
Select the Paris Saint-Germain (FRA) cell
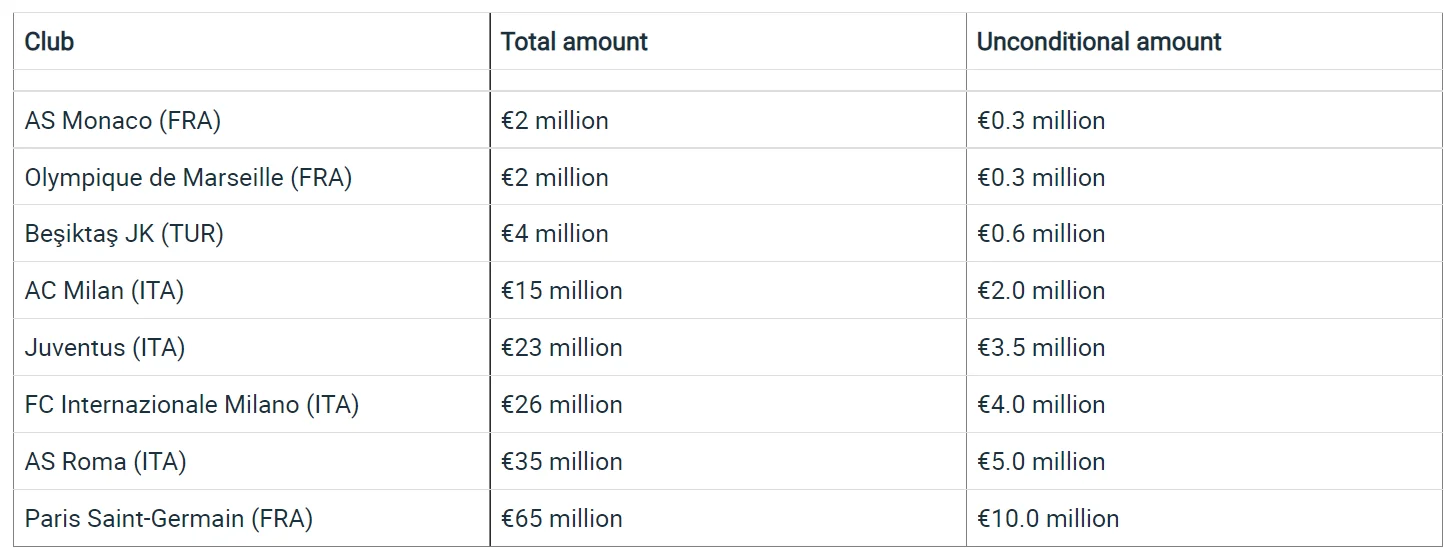click(169, 519)
